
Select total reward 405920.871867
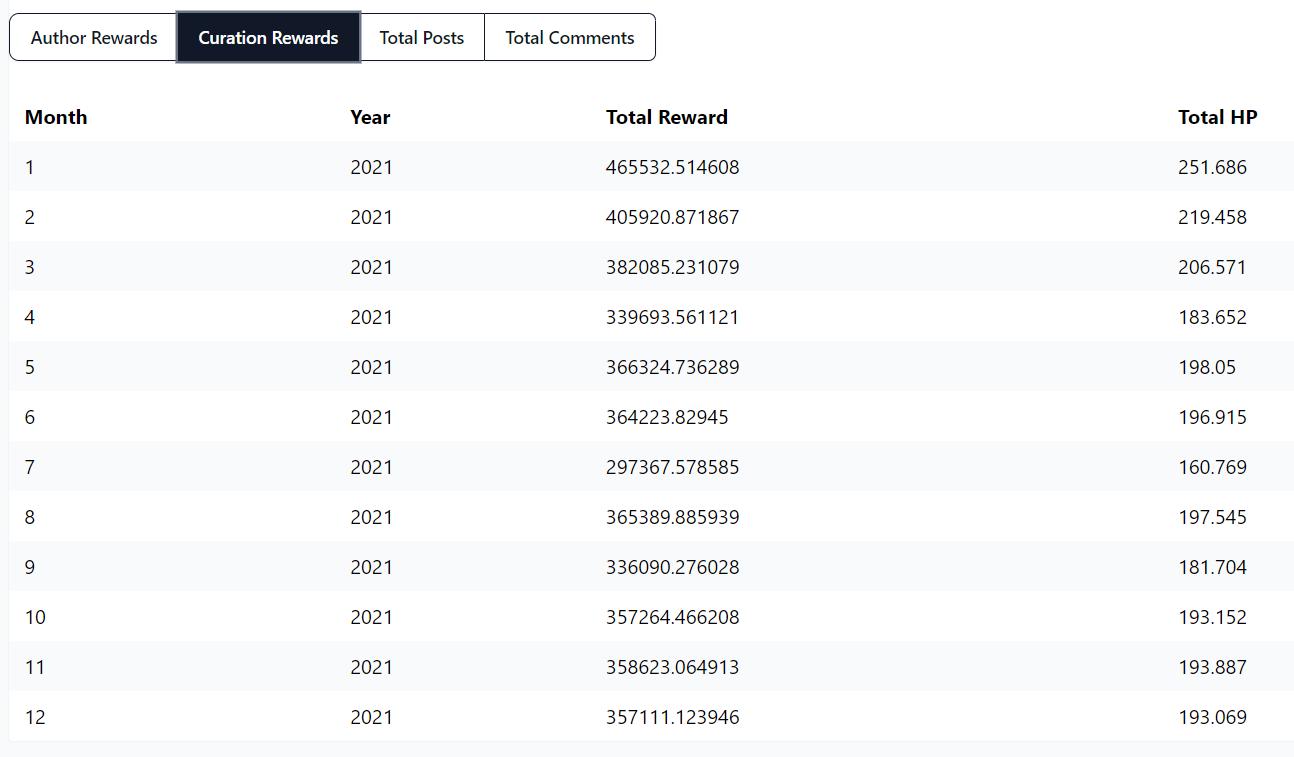673,217
